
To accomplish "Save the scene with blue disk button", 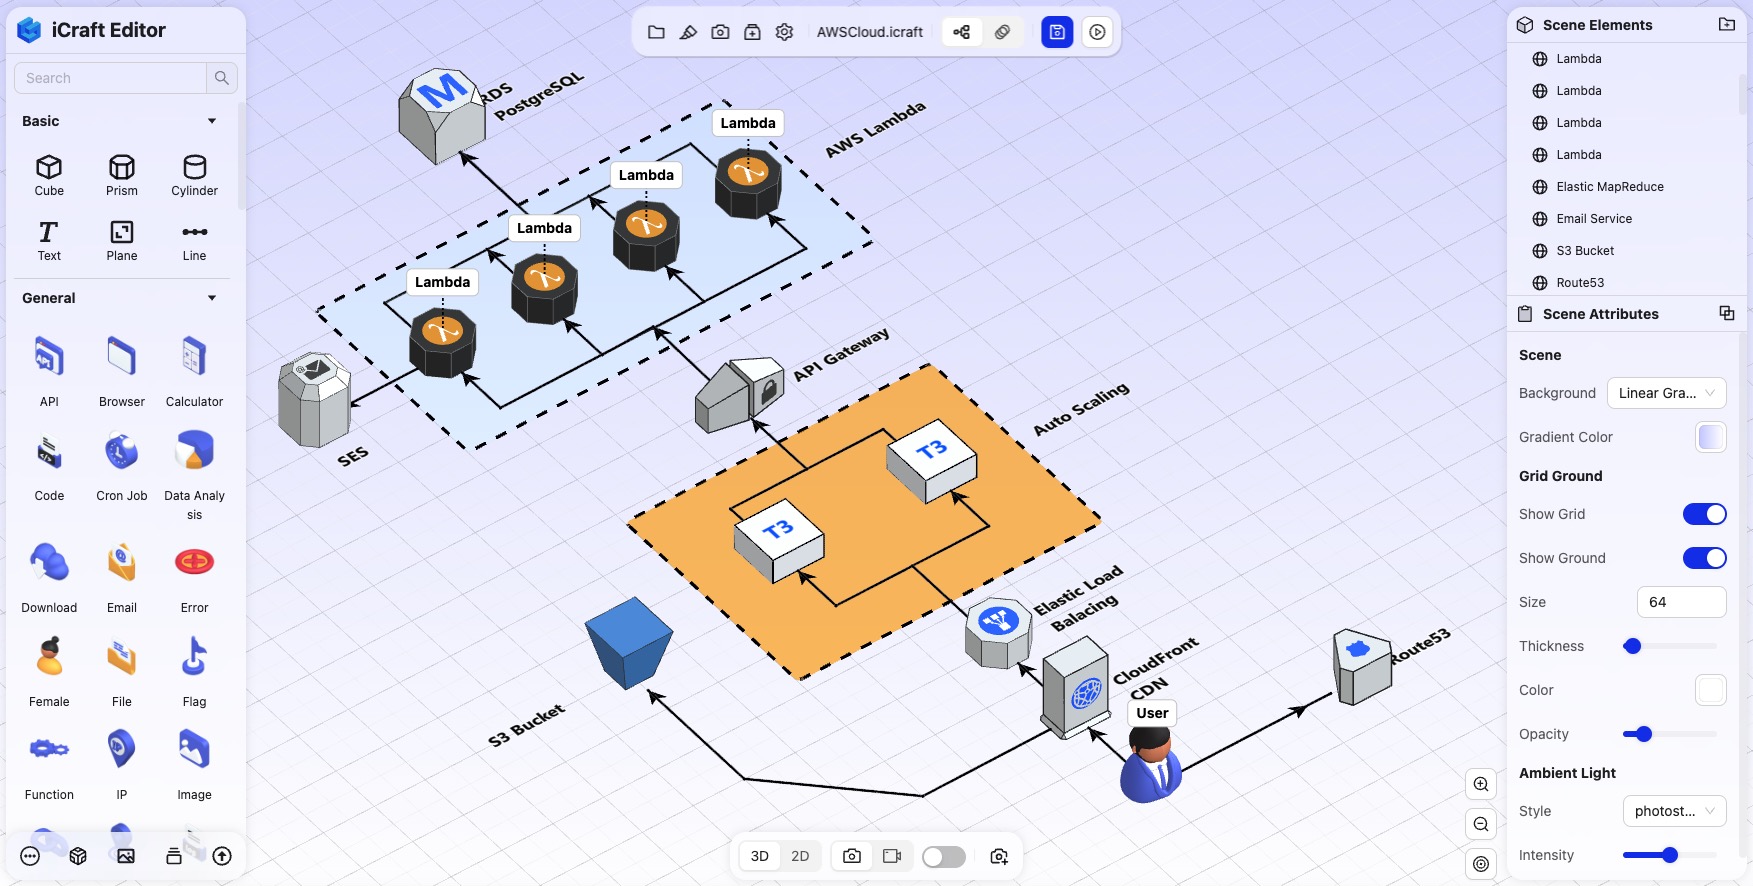I will (1057, 32).
